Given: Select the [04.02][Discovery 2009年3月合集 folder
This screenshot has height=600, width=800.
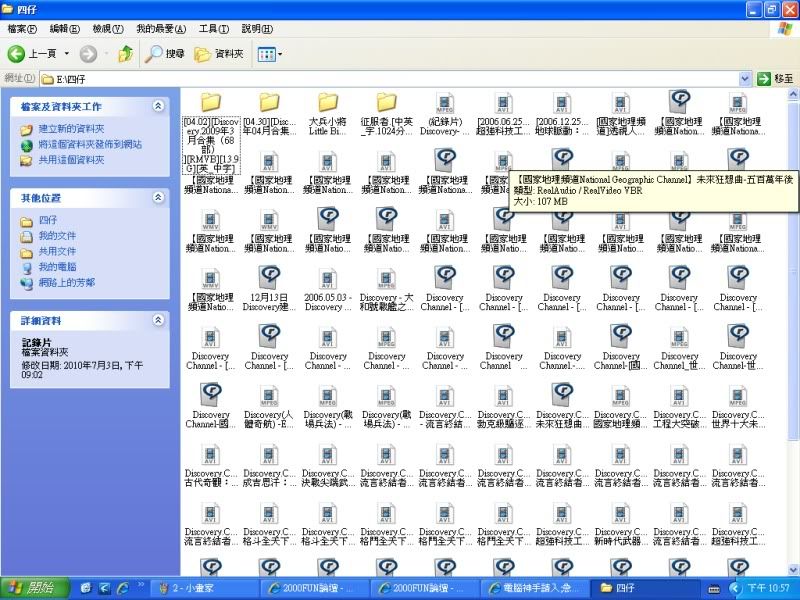Looking at the screenshot, I should [211, 132].
